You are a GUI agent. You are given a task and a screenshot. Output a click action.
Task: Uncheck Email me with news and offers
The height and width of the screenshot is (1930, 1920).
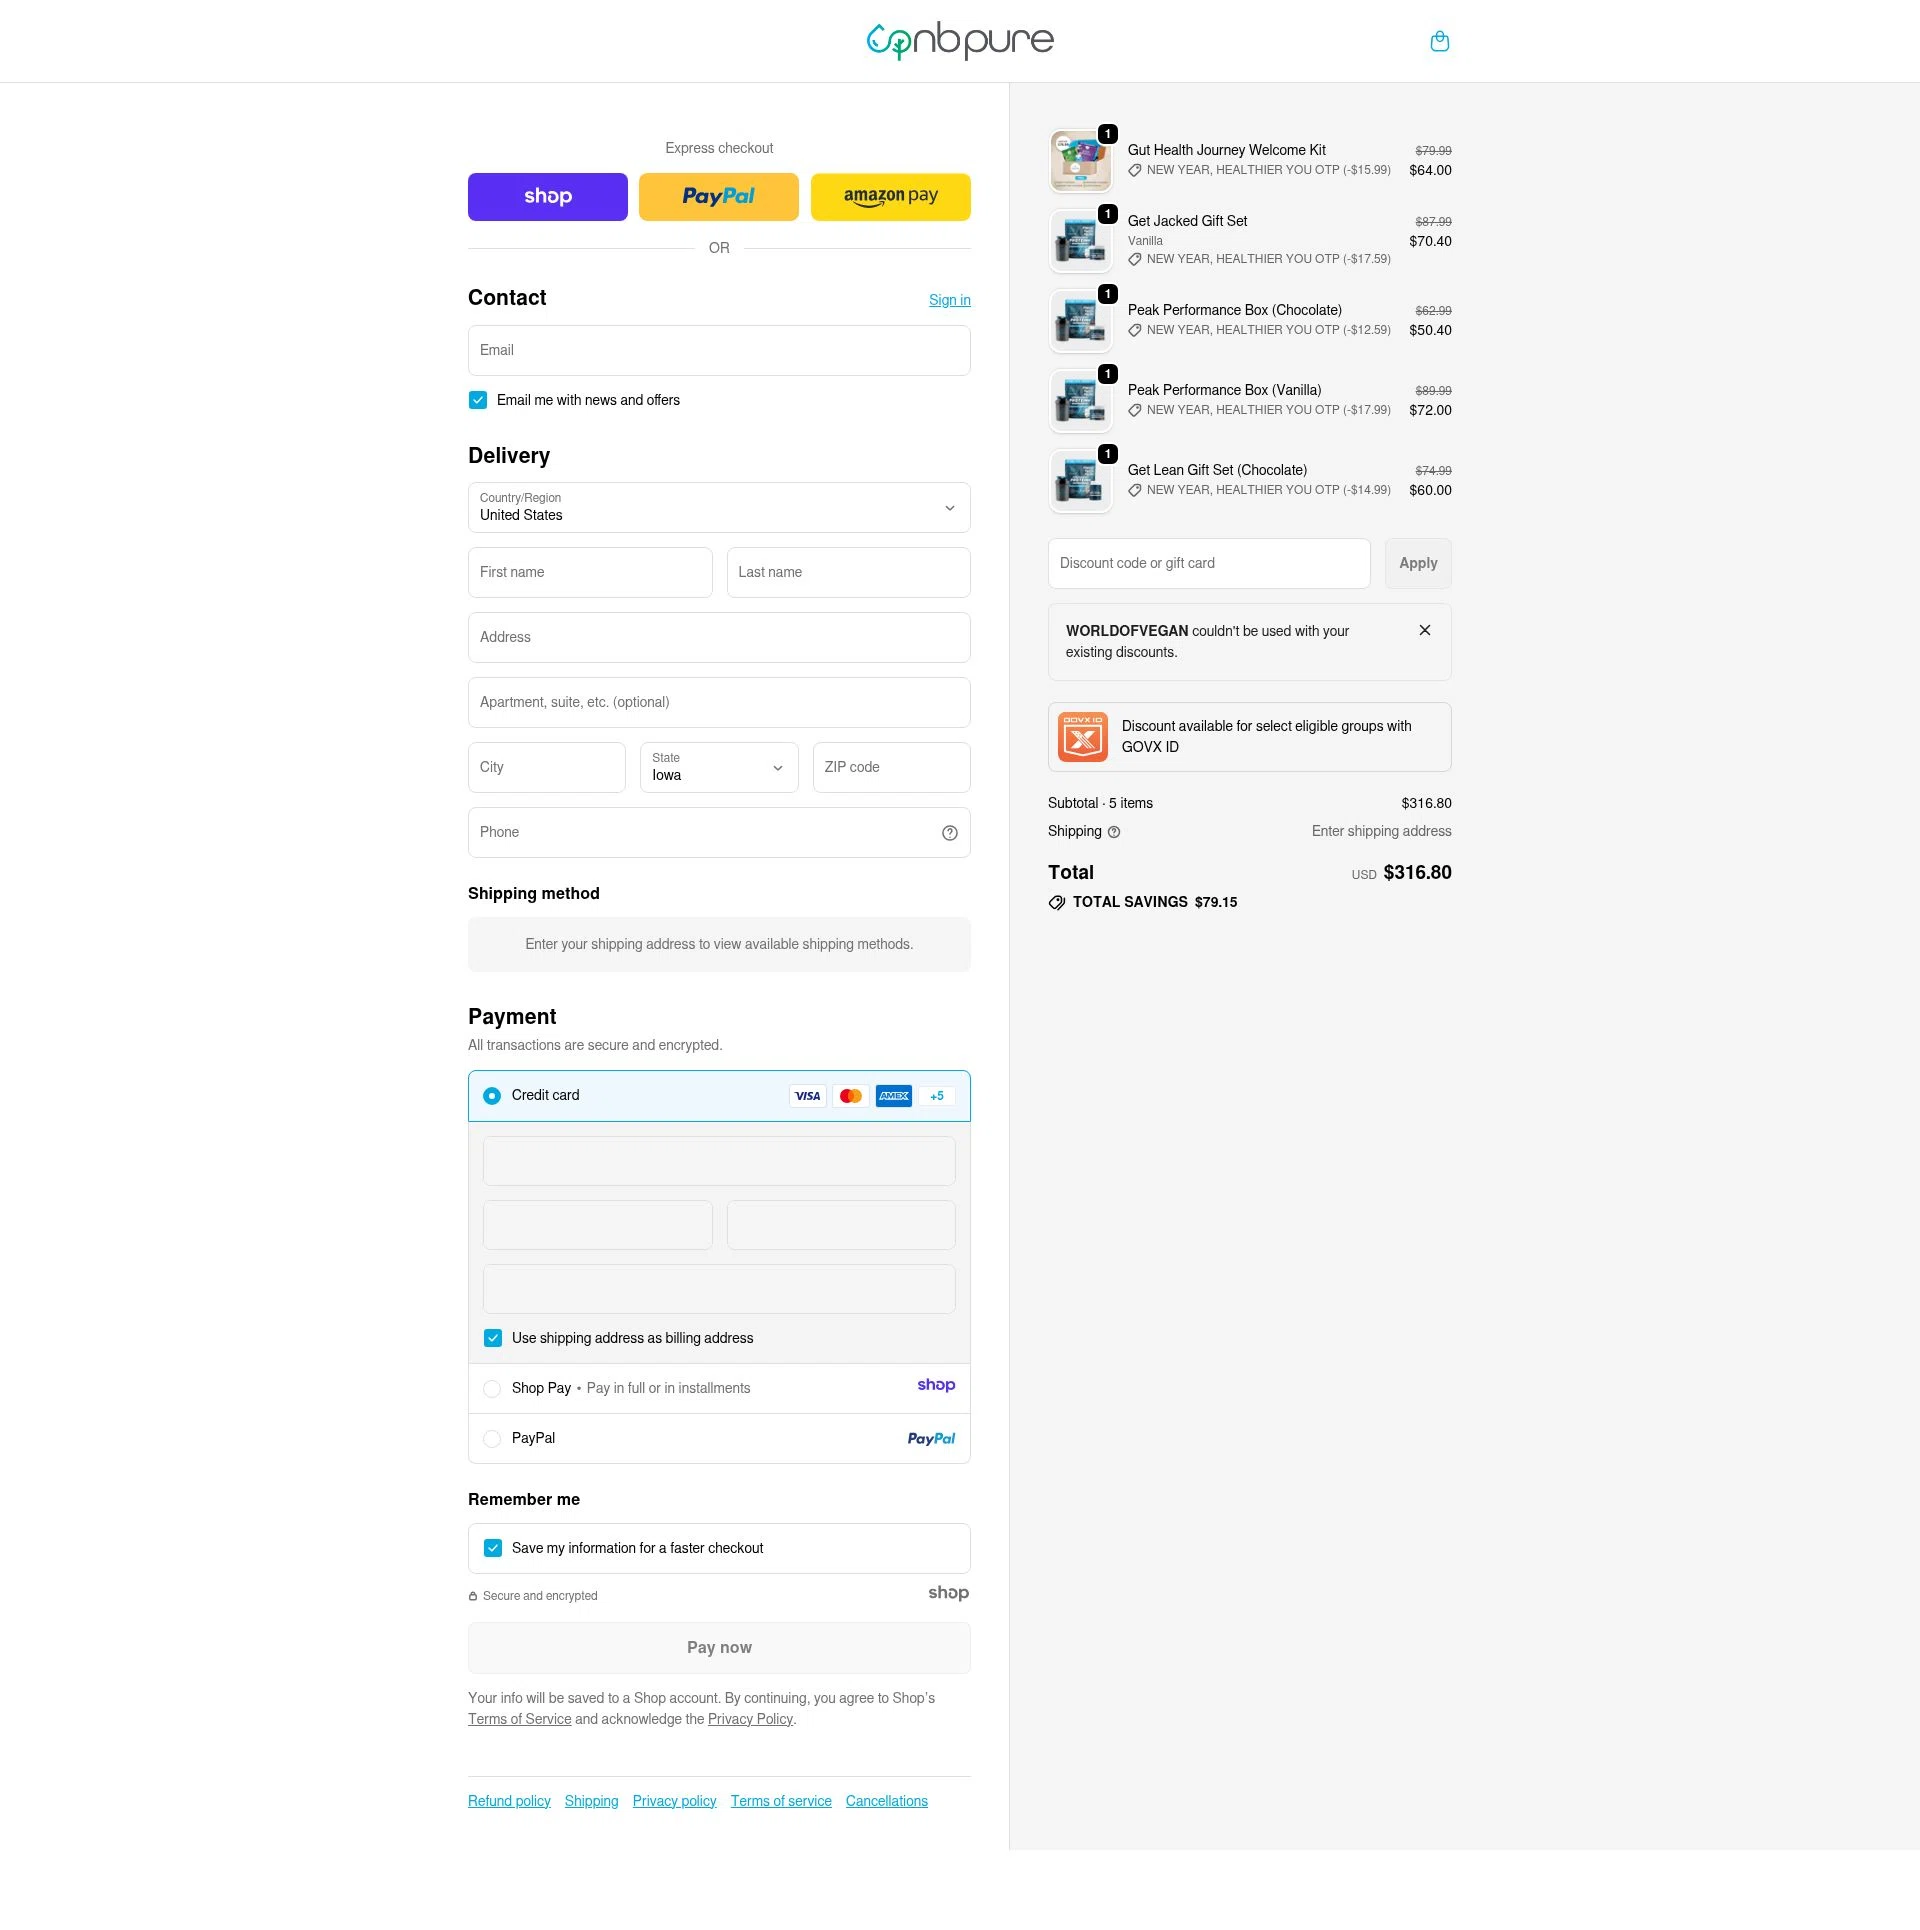coord(478,399)
